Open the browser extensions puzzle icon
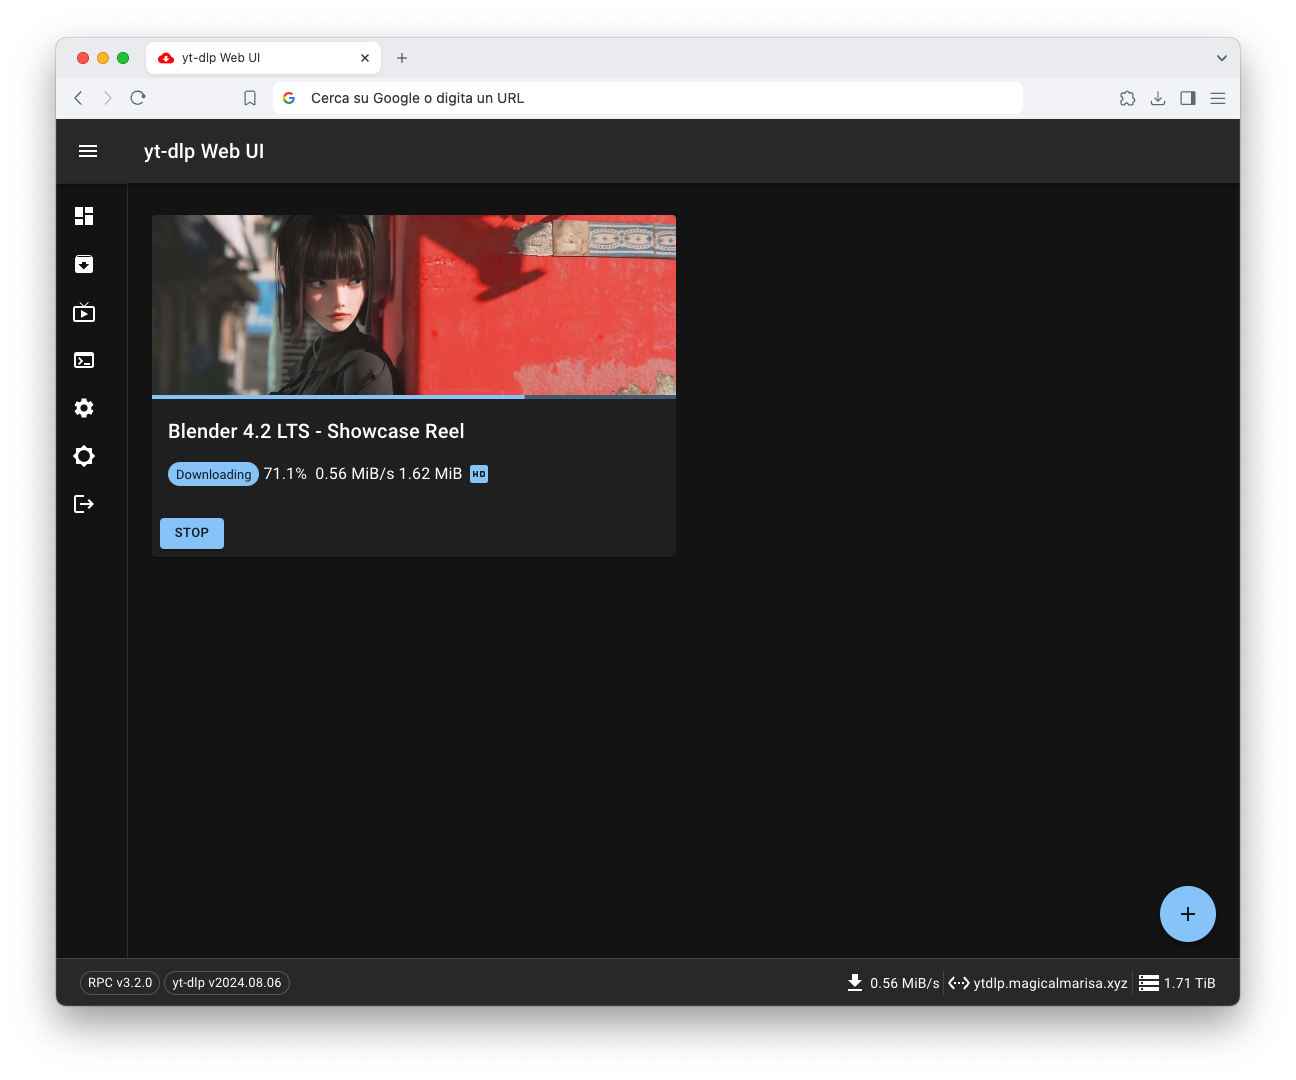The width and height of the screenshot is (1296, 1080). [x=1127, y=98]
